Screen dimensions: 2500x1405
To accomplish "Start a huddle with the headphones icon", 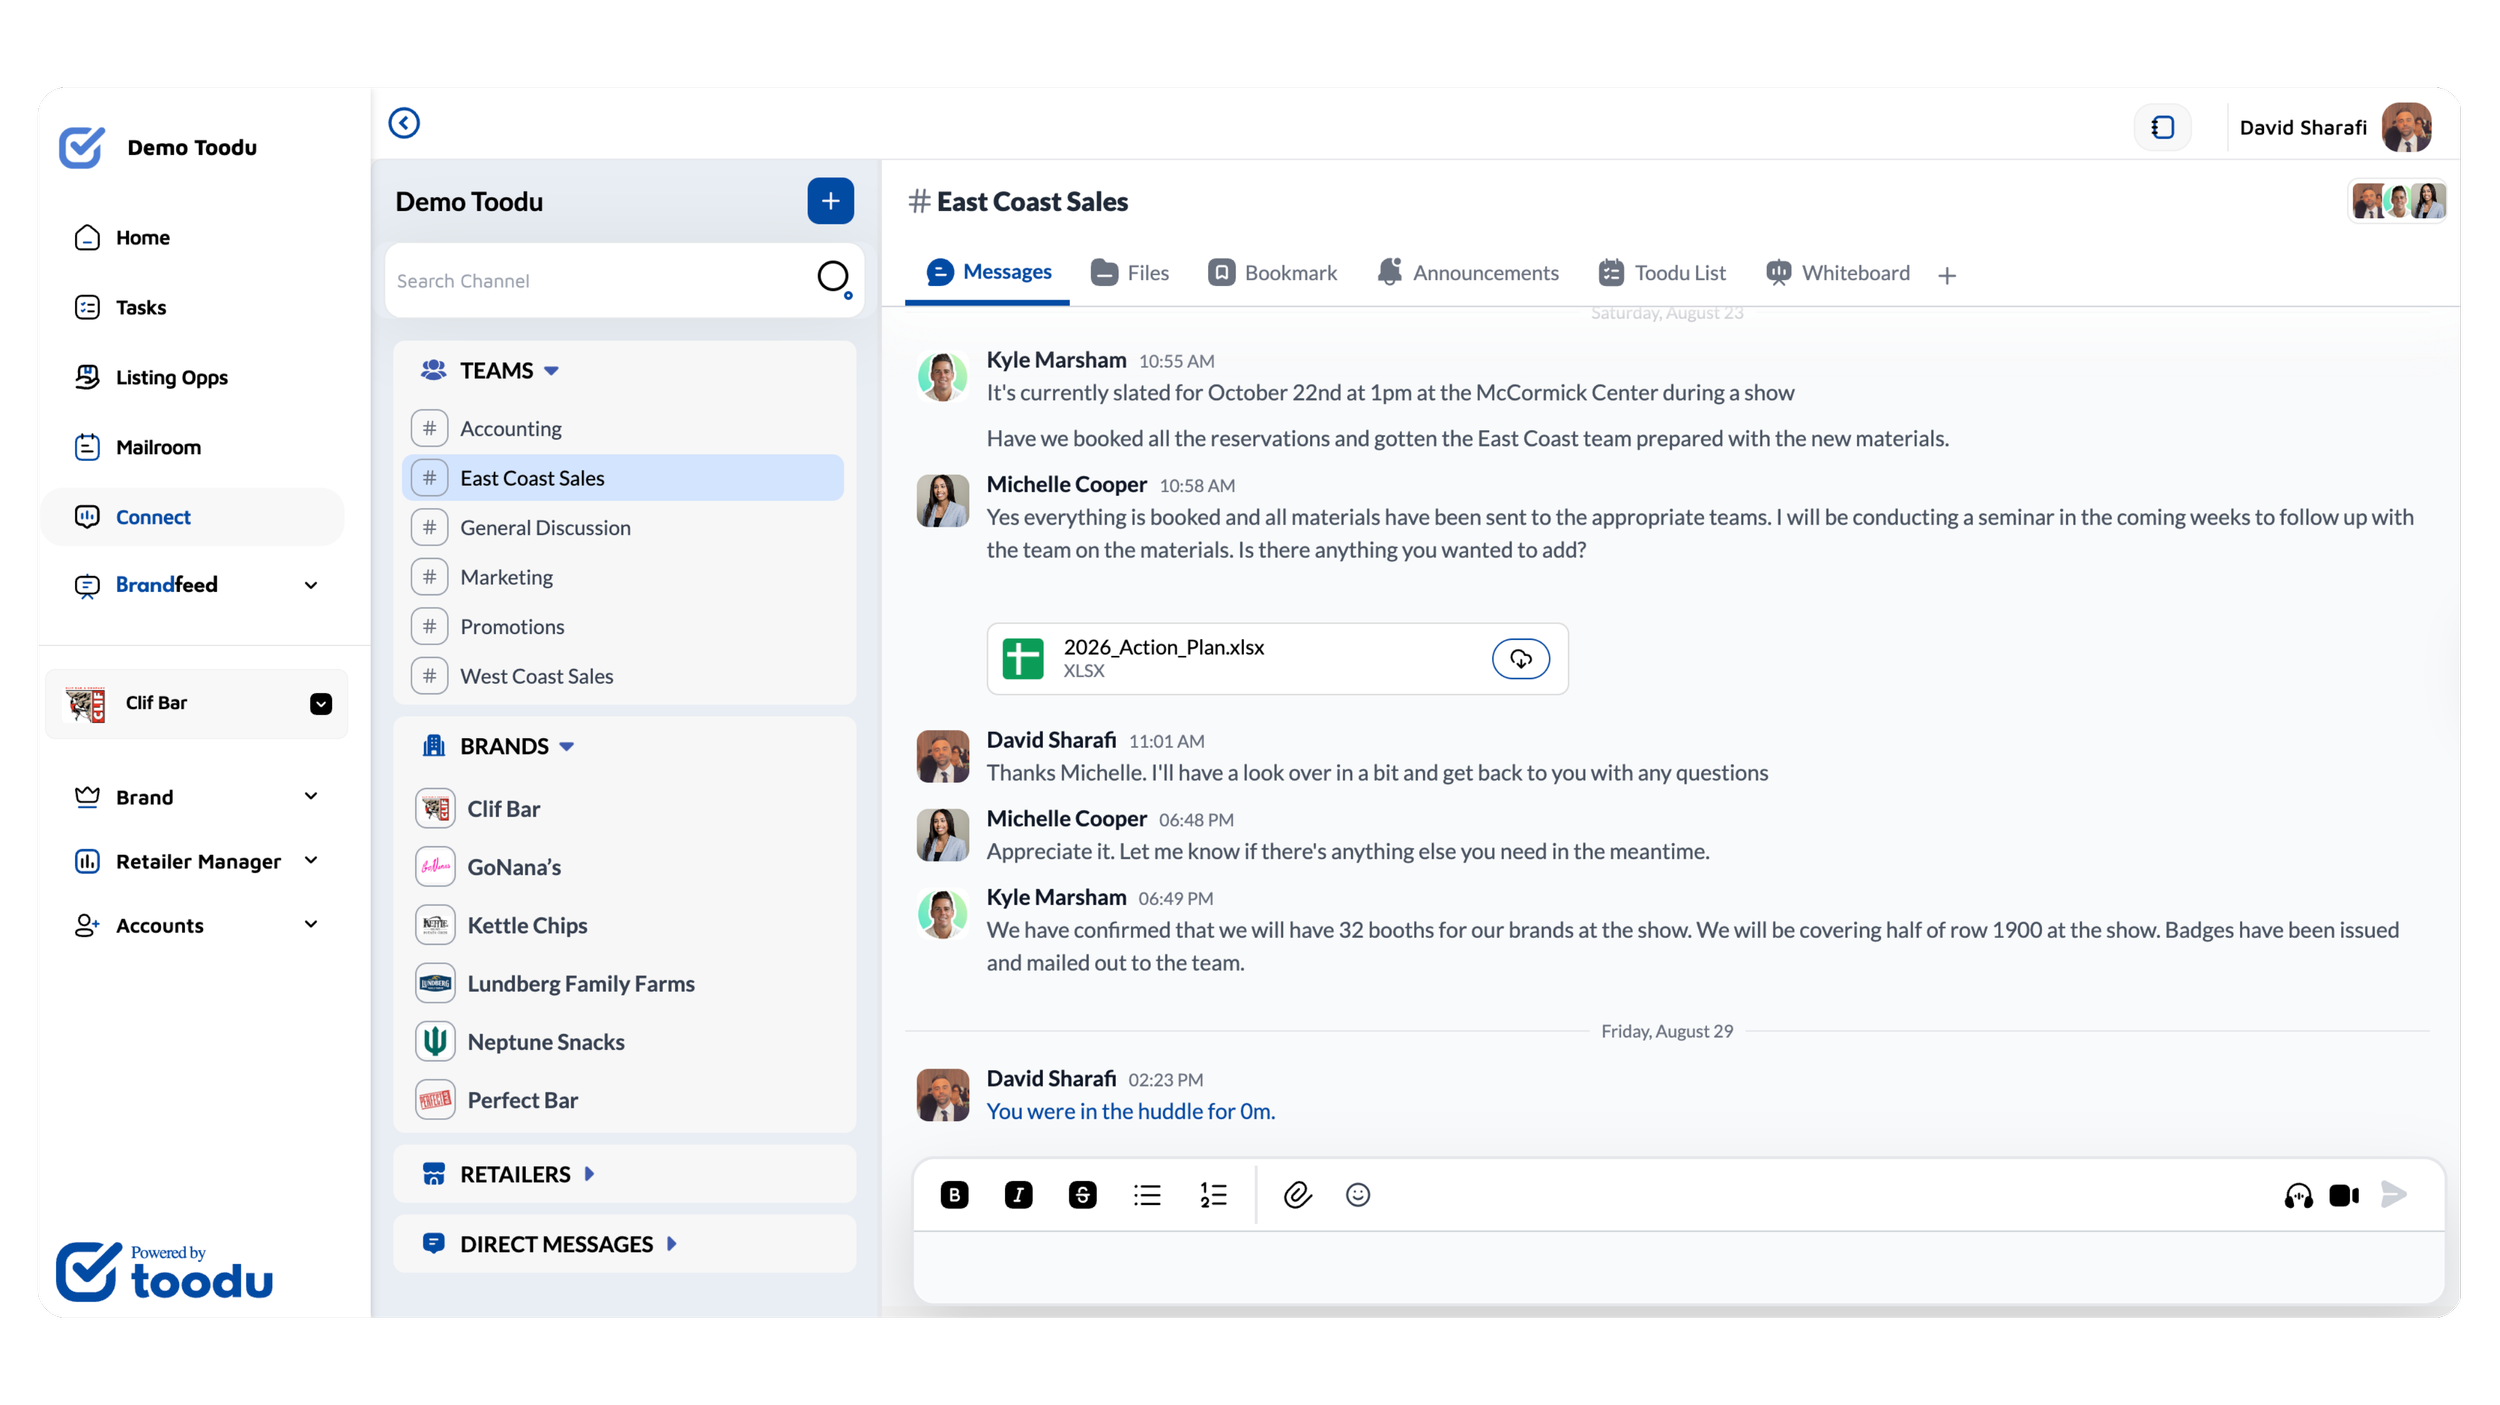I will (x=2297, y=1194).
